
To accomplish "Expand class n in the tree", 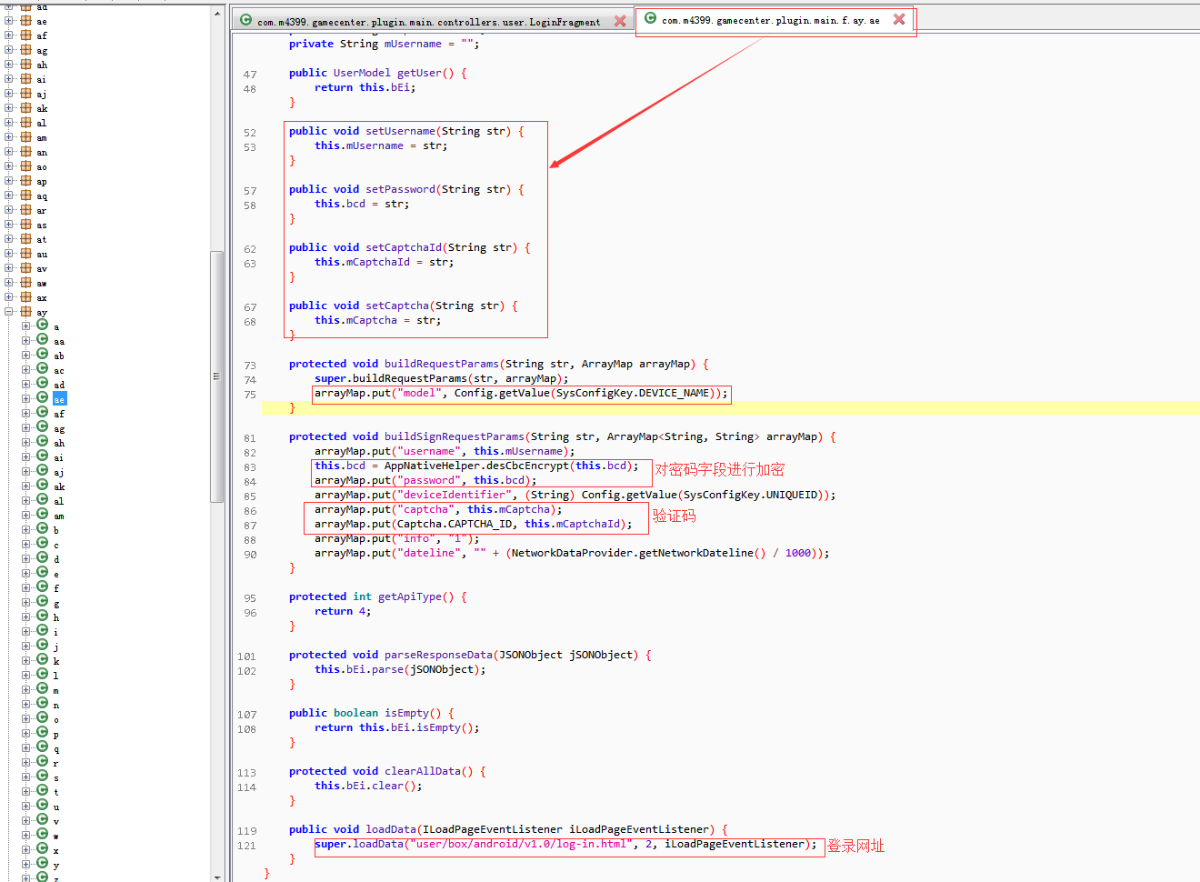I will click(26, 704).
